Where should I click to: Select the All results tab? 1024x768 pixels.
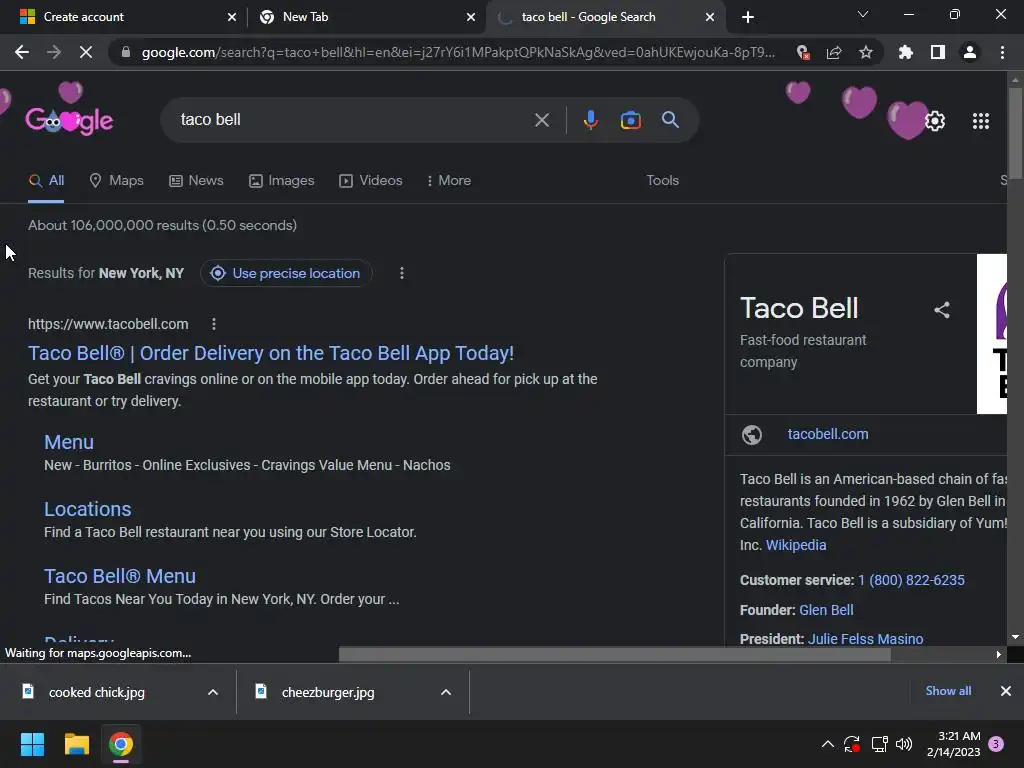[x=46, y=181]
